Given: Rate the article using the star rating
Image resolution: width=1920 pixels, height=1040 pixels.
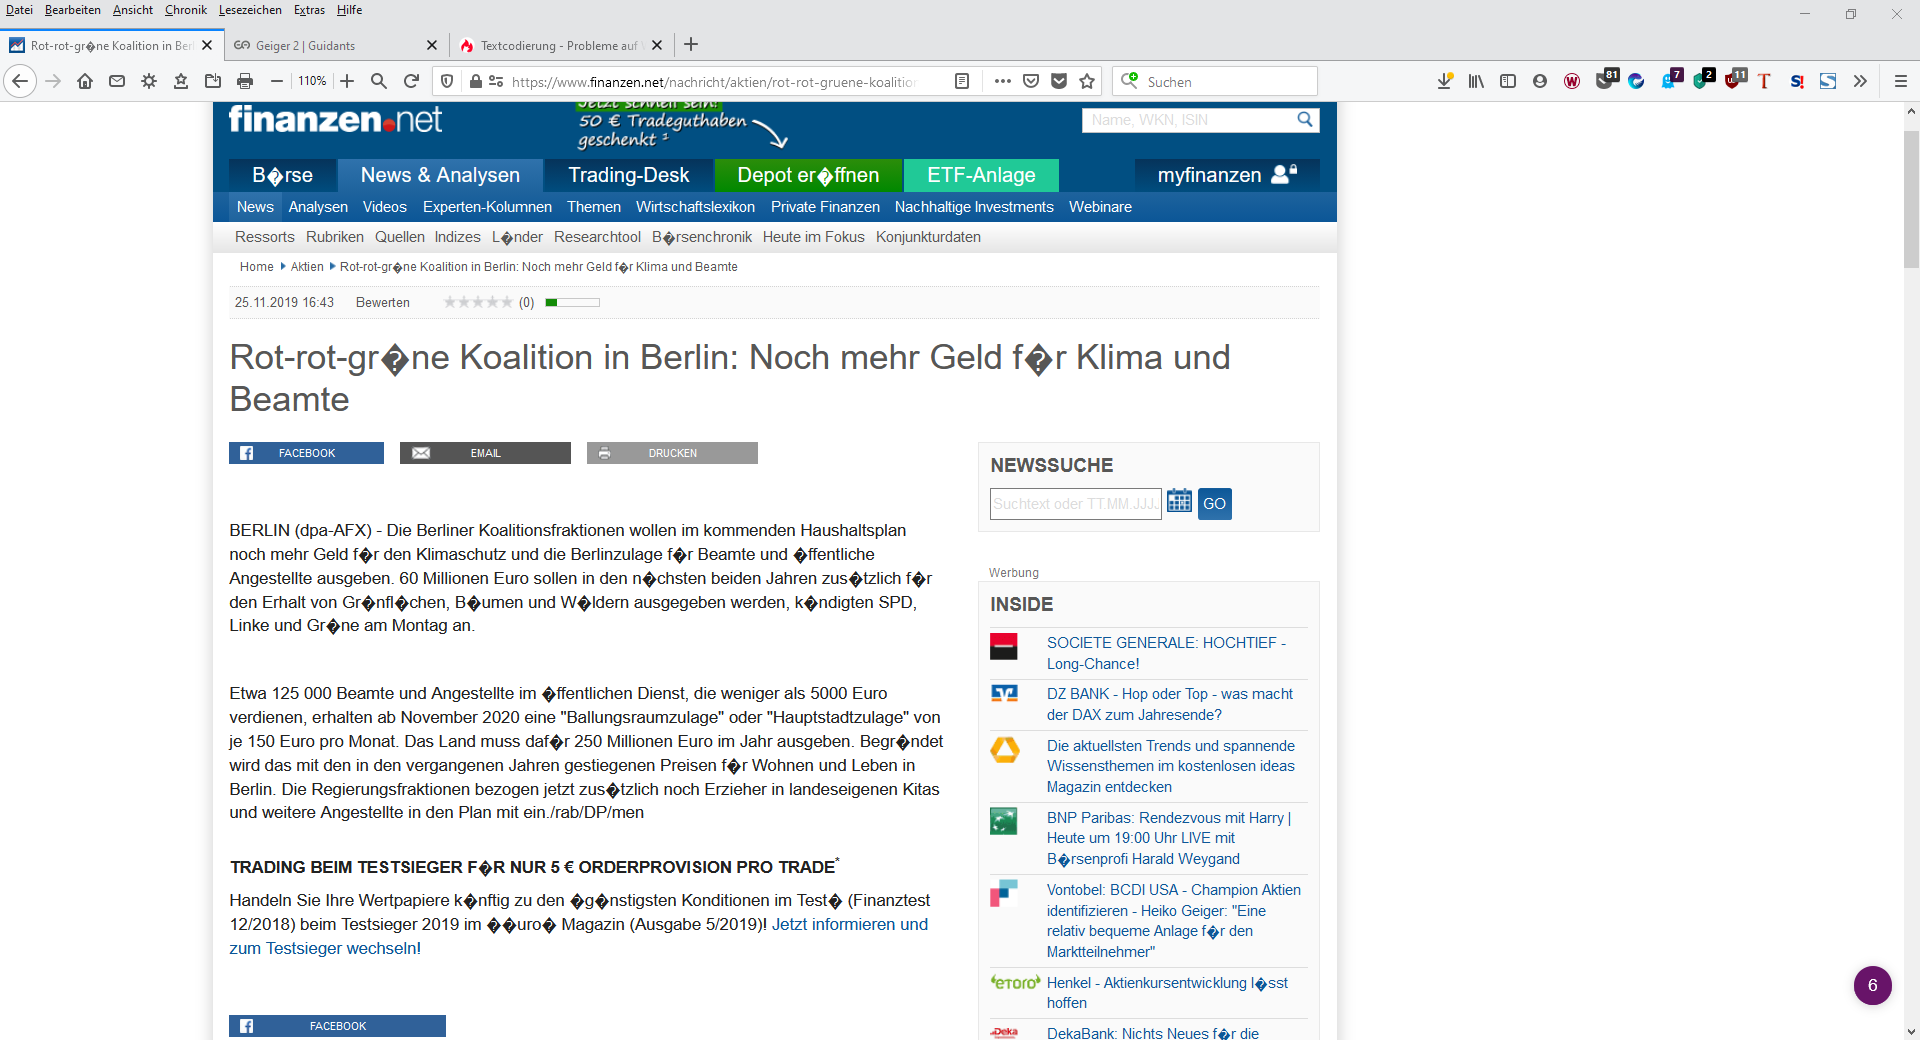Looking at the screenshot, I should 478,302.
